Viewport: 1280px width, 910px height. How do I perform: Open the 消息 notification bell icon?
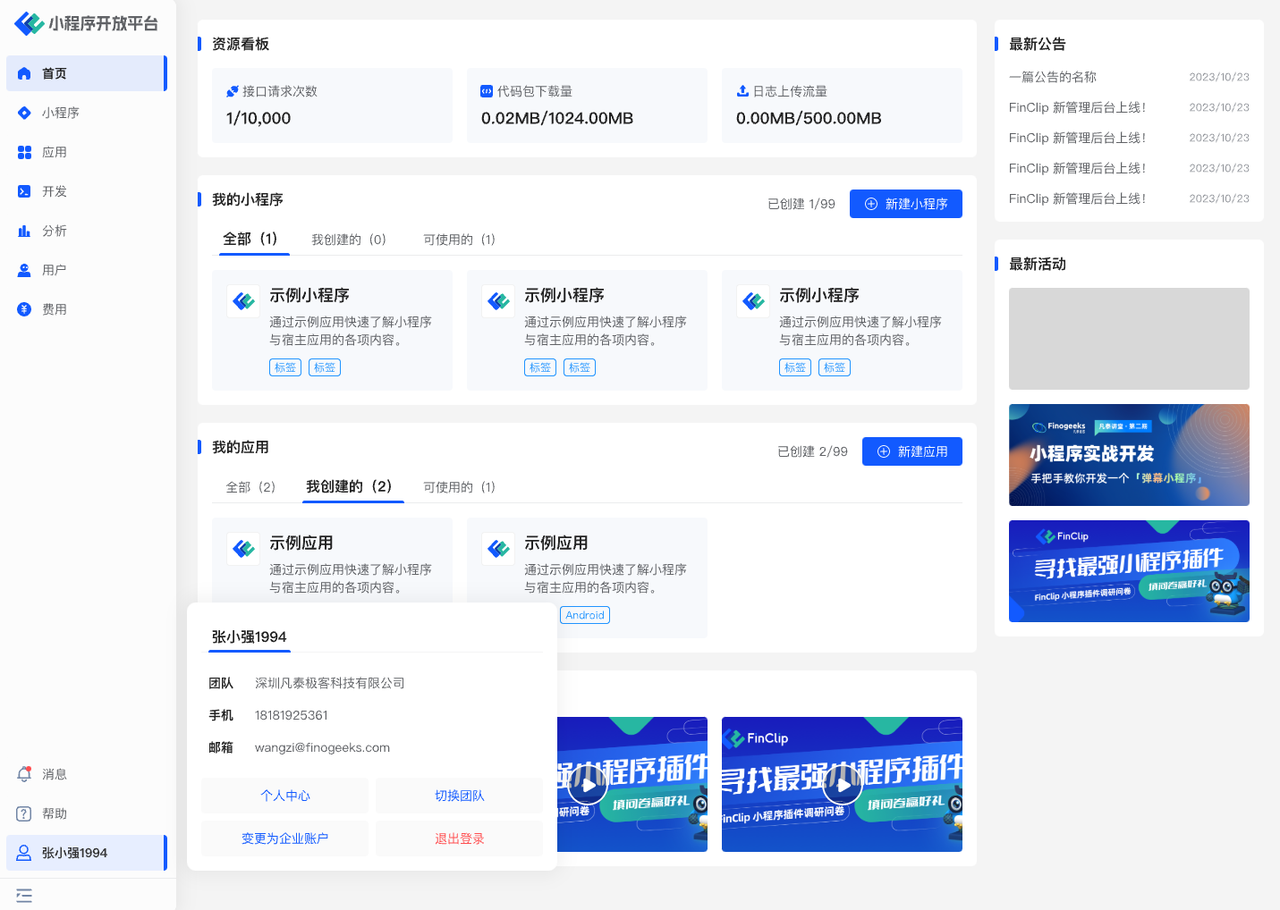[x=25, y=774]
